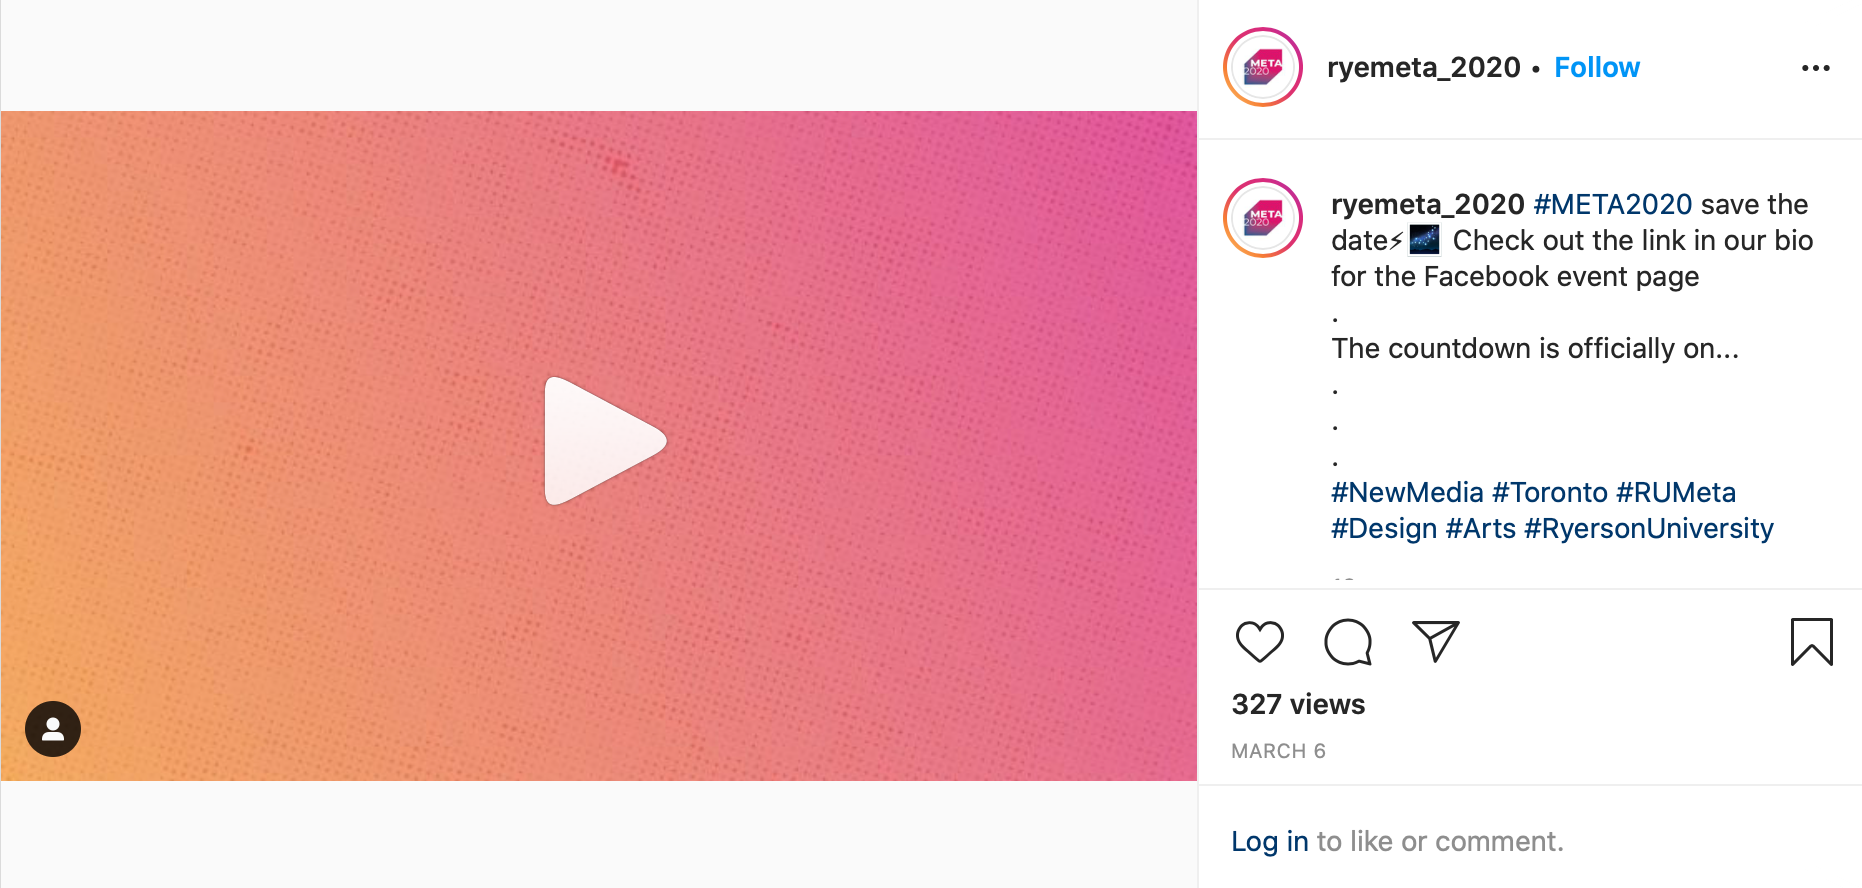
Task: Open the ryemeta_2020 username in the caption
Action: click(x=1427, y=204)
